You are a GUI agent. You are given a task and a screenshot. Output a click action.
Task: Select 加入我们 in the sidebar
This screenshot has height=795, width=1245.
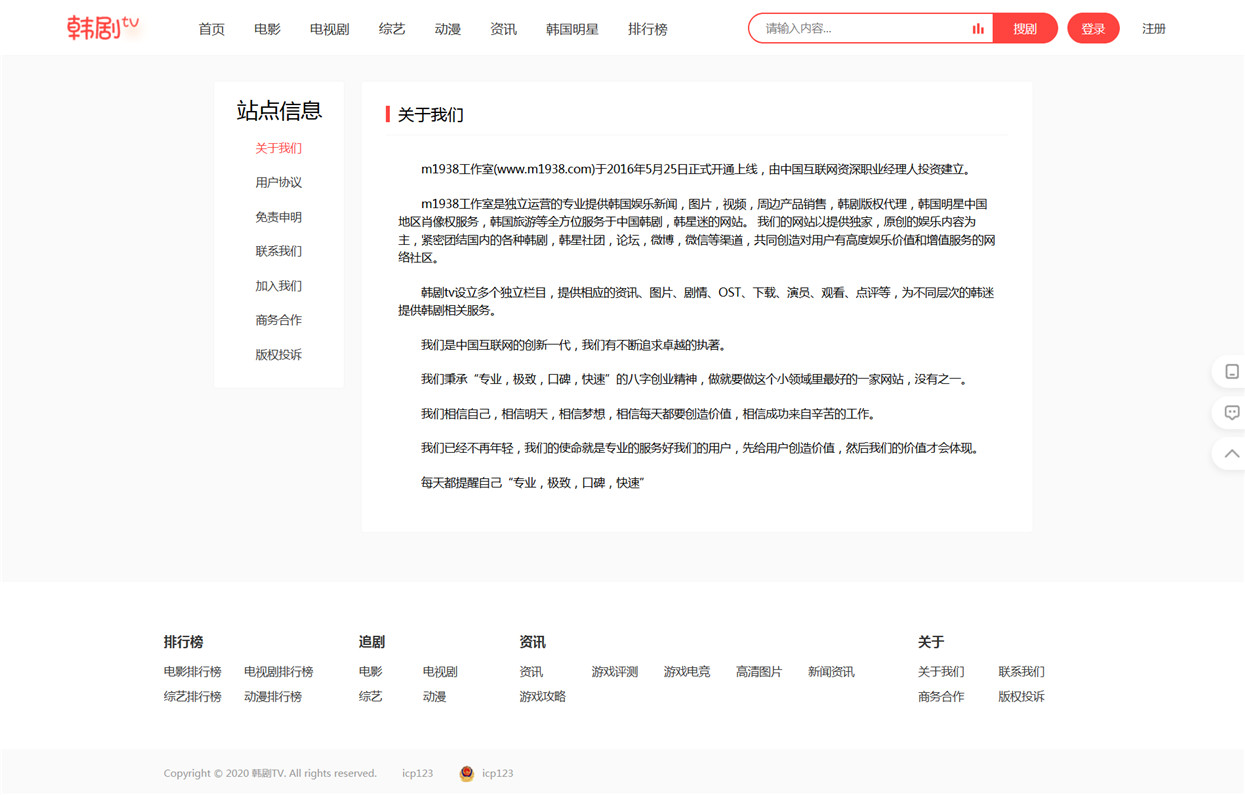(x=278, y=286)
